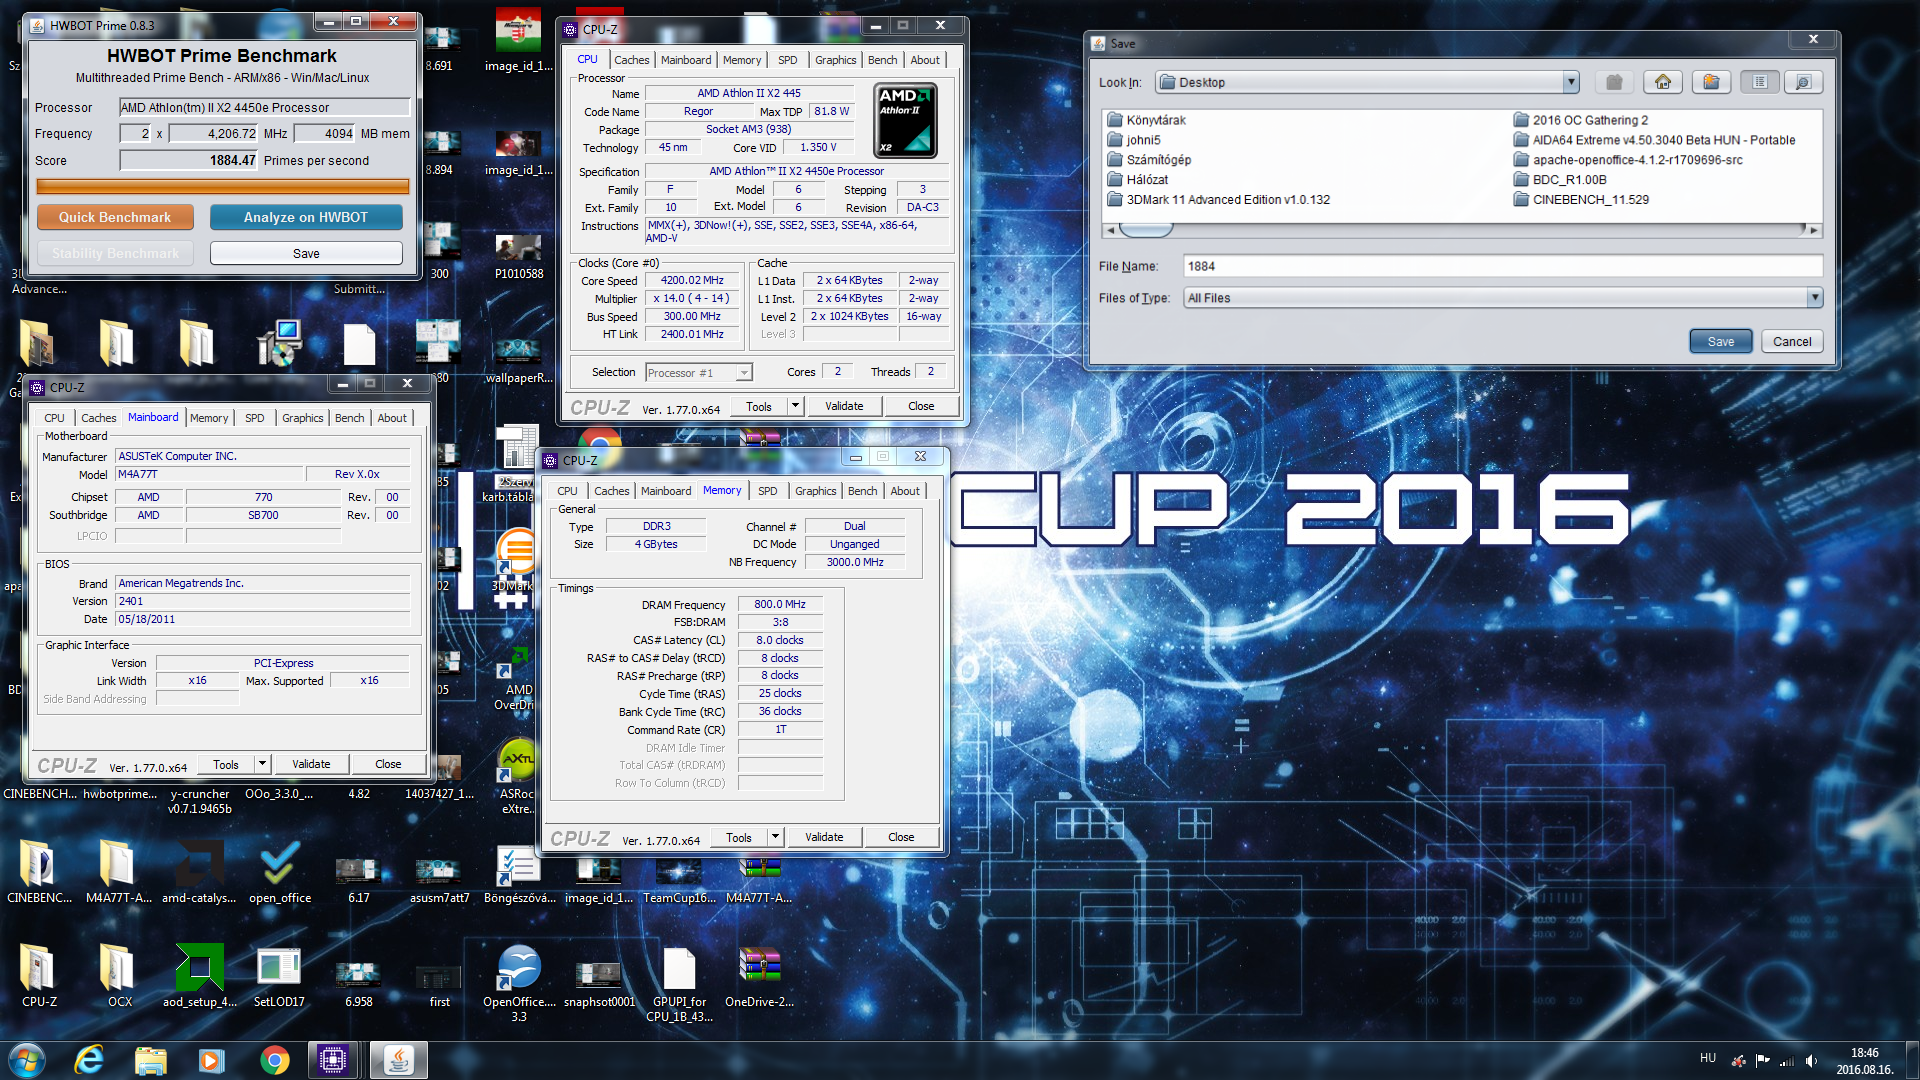Open the Look In Desktop dropdown
Image resolution: width=1920 pixels, height=1080 pixels.
click(x=1571, y=82)
